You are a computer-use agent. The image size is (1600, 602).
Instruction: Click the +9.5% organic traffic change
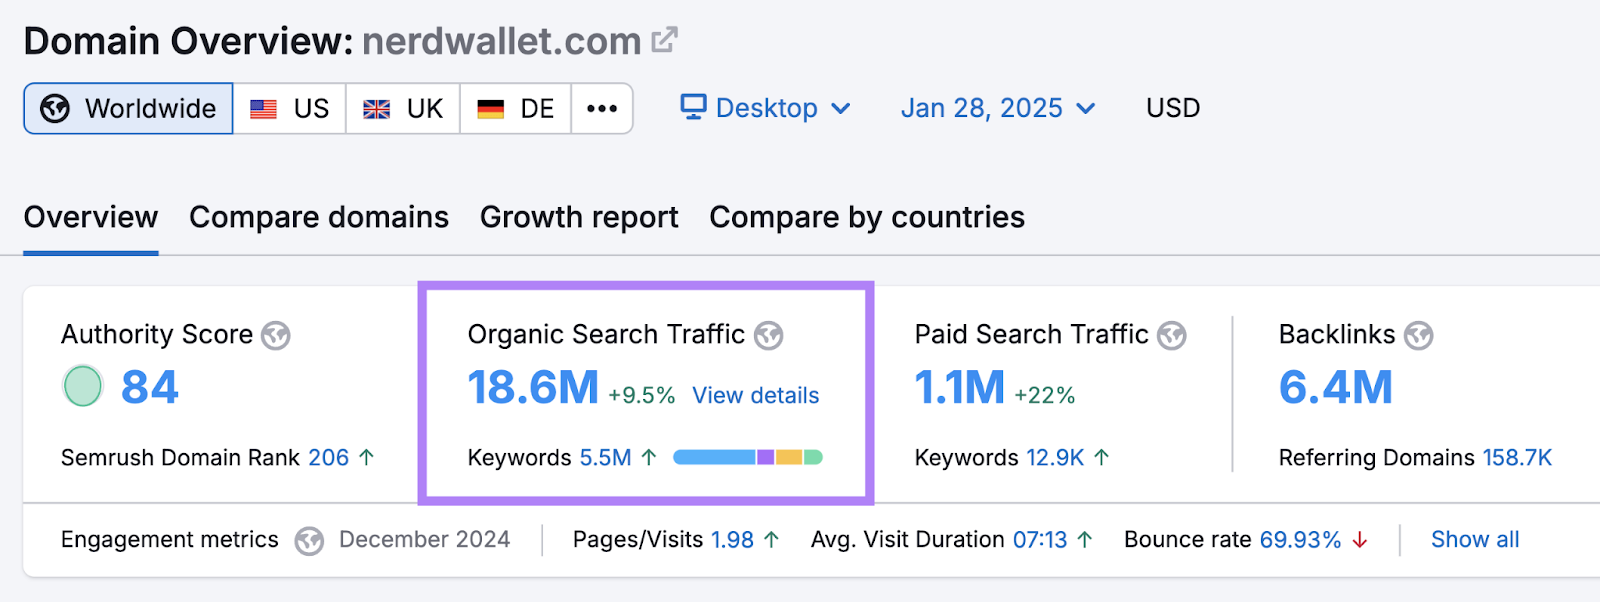pyautogui.click(x=642, y=395)
